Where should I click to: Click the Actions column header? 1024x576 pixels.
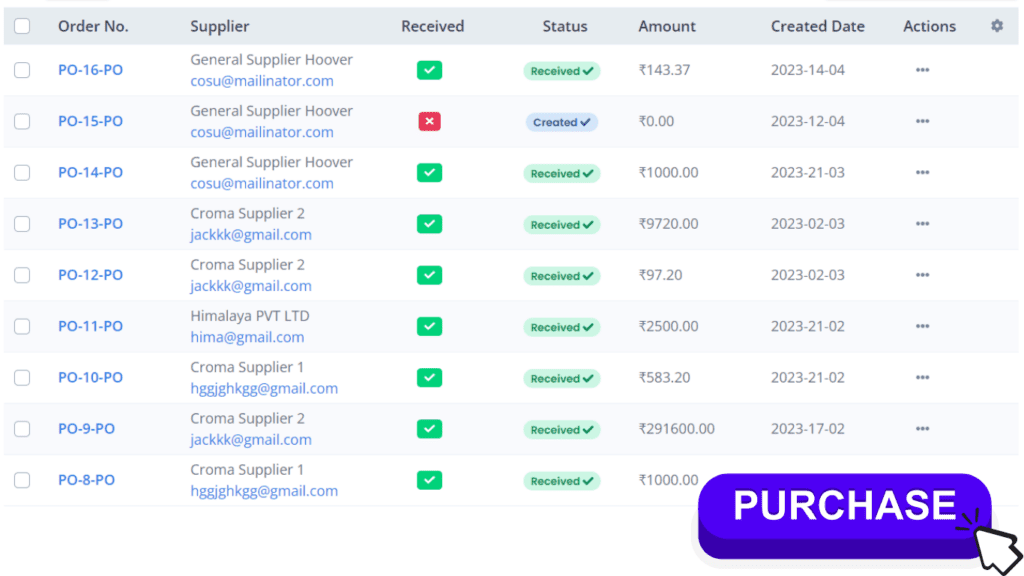pos(929,26)
